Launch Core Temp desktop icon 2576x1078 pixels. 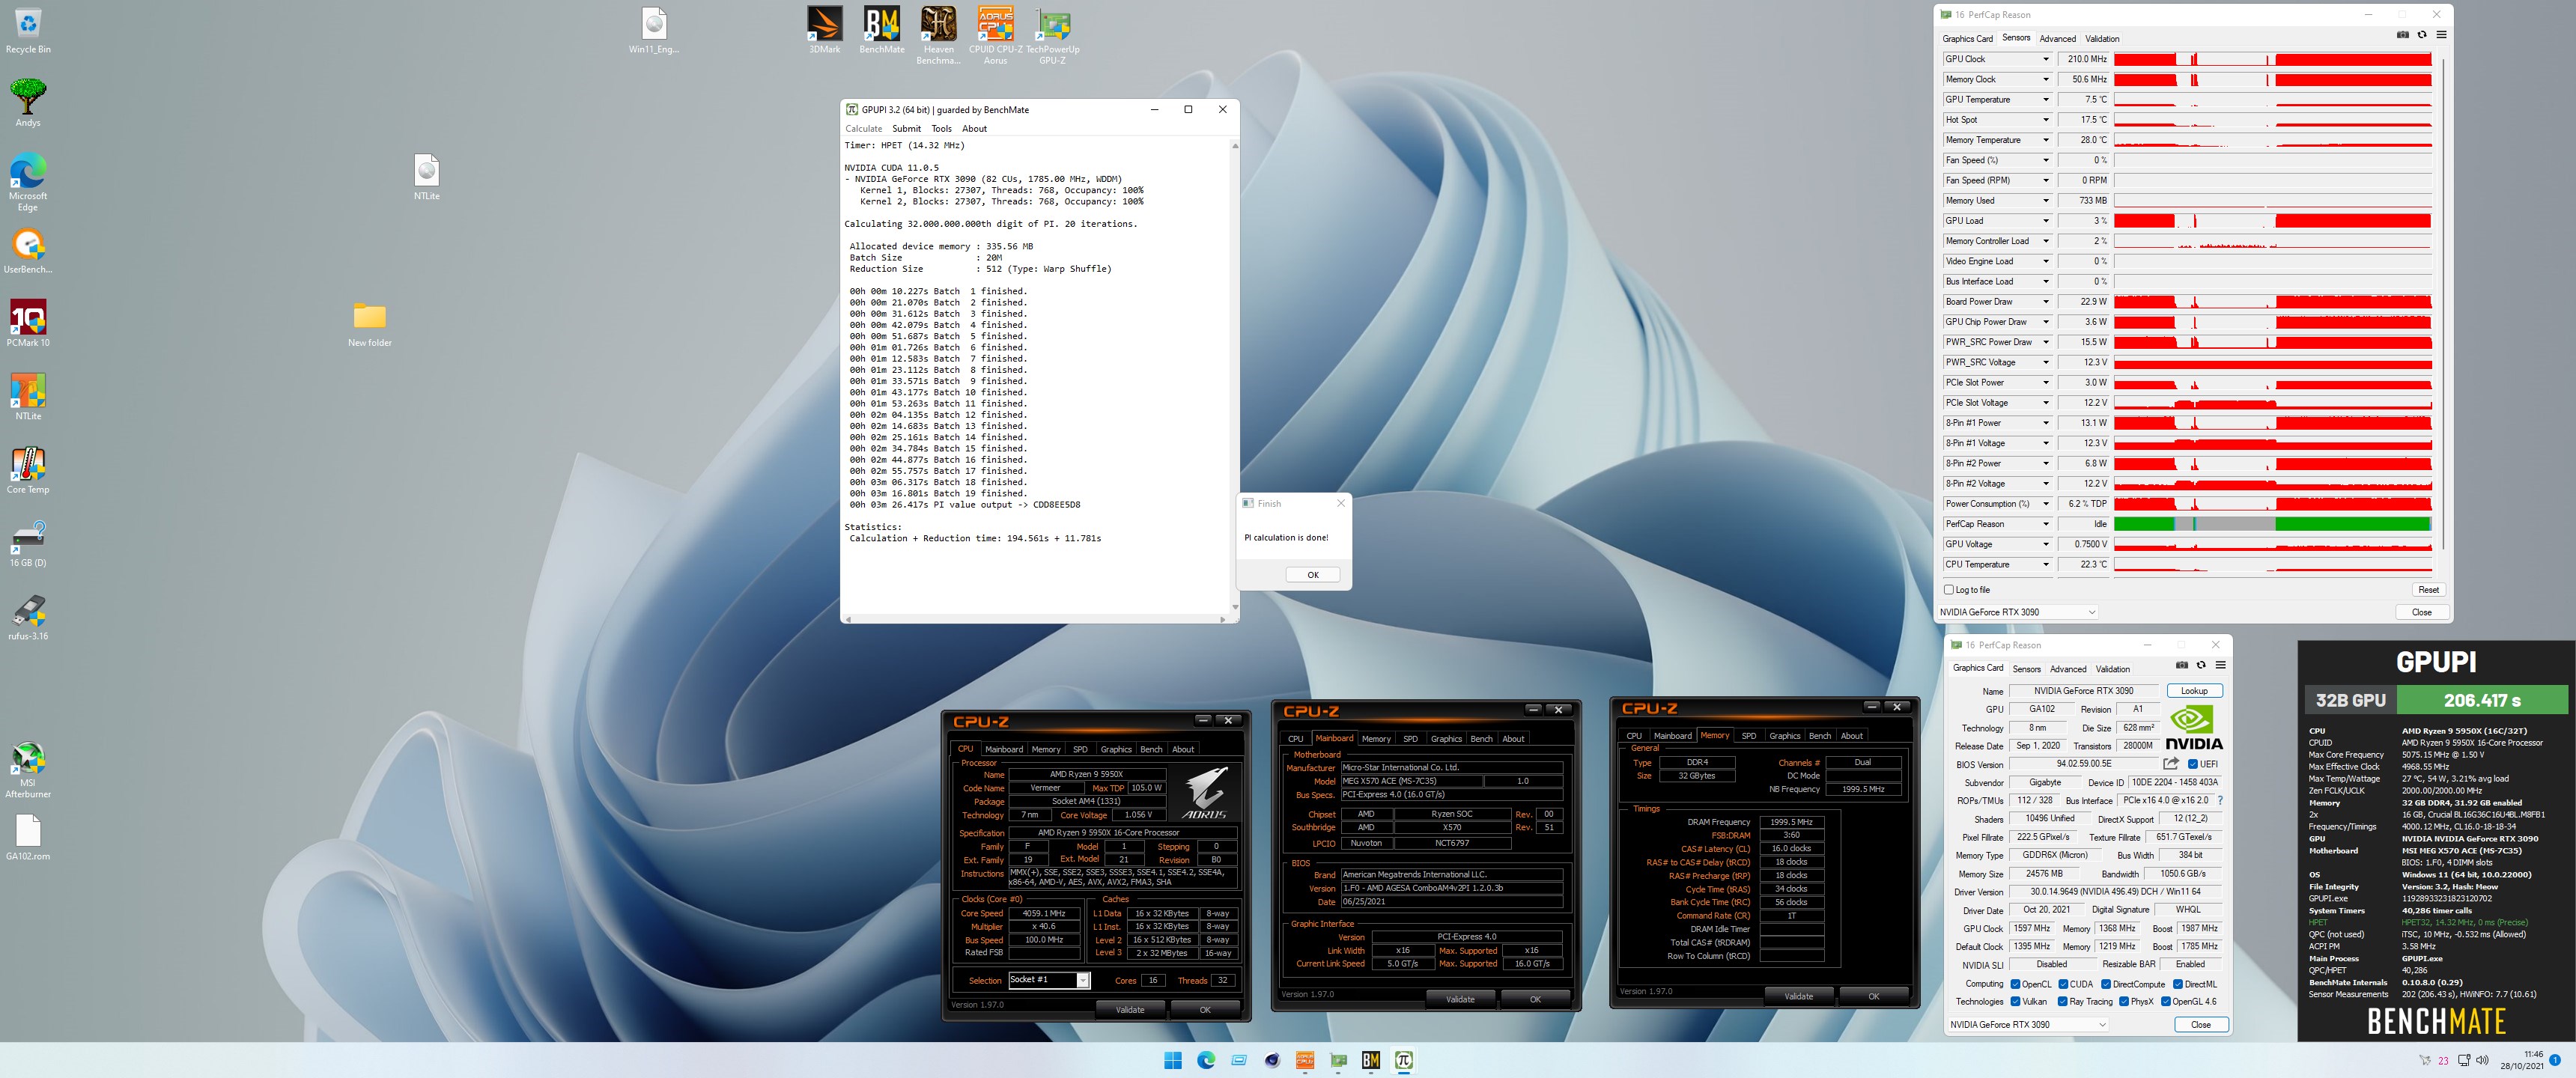click(28, 470)
